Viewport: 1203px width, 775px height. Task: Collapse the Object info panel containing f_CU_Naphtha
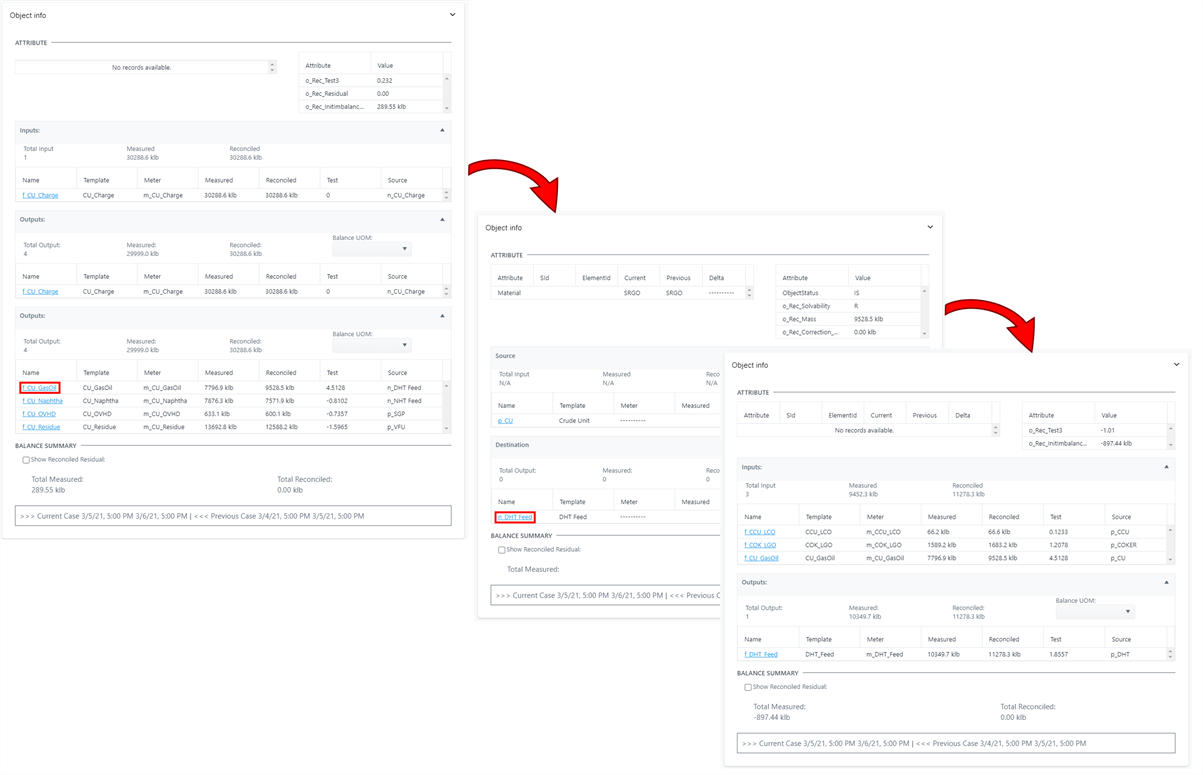[452, 15]
